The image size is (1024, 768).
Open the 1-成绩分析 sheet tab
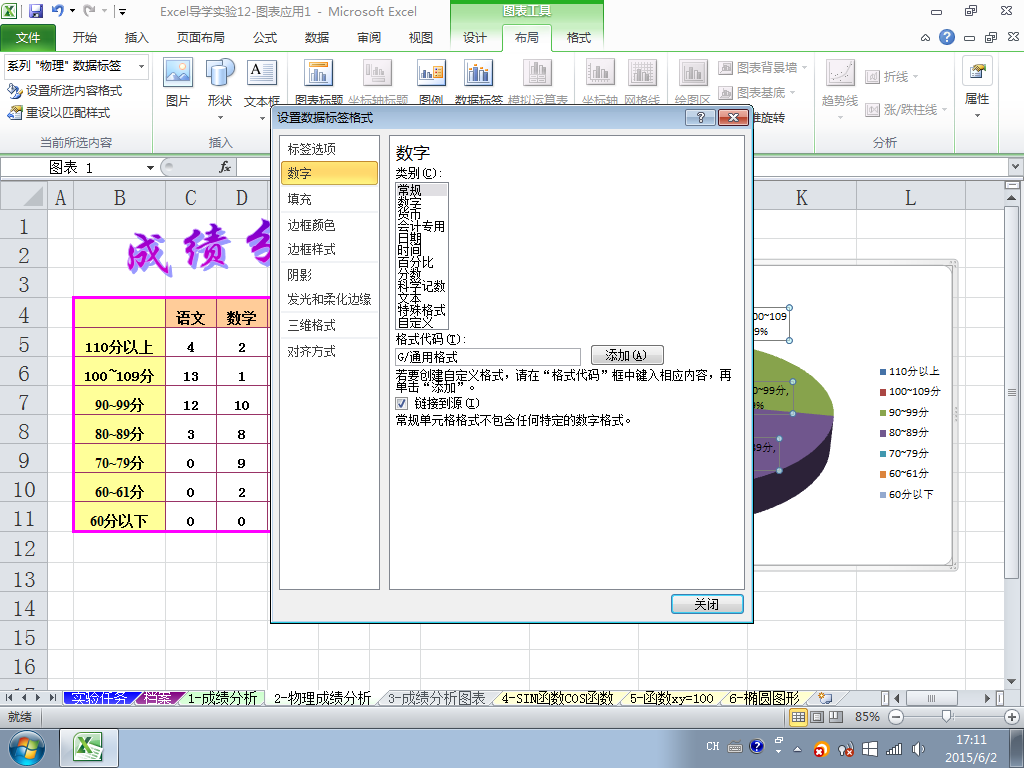pyautogui.click(x=222, y=698)
